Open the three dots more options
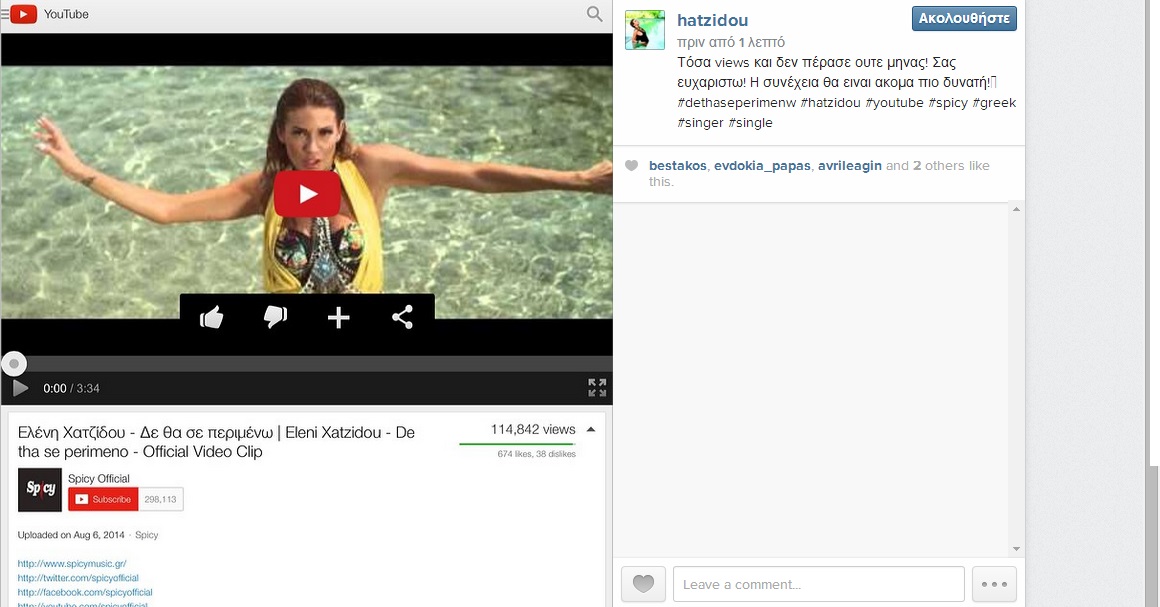This screenshot has width=1160, height=607. [994, 584]
